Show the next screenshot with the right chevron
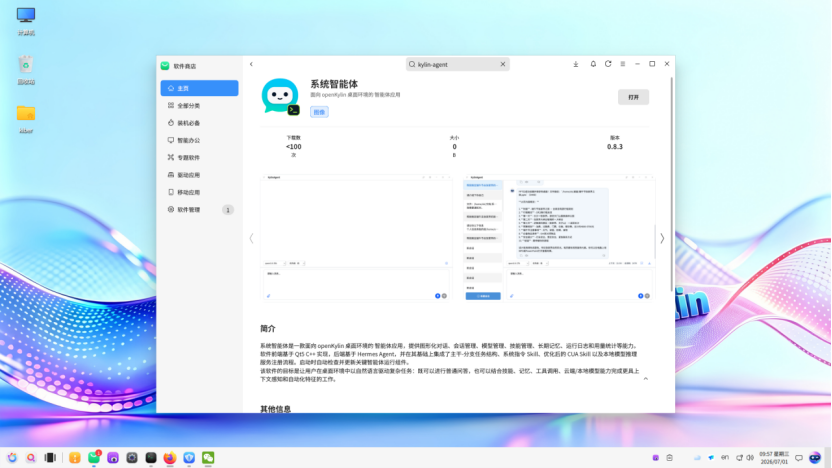This screenshot has width=832, height=468. (x=662, y=238)
